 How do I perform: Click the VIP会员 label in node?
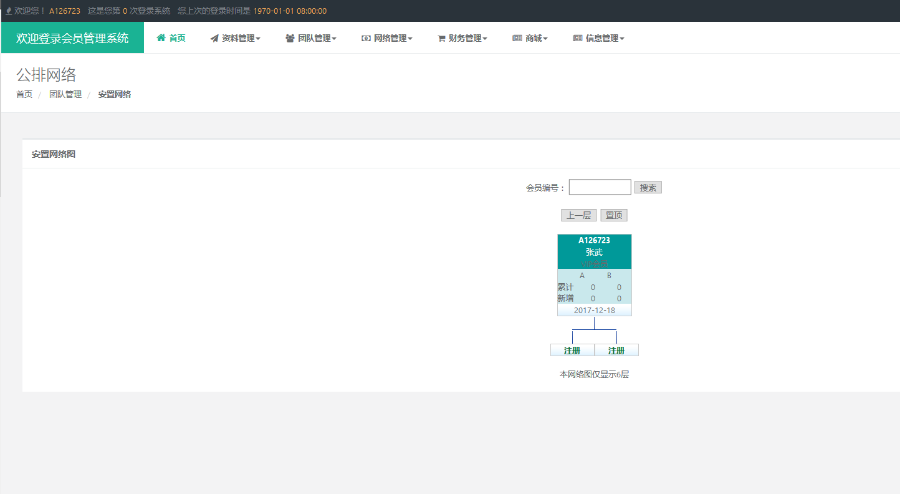594,263
